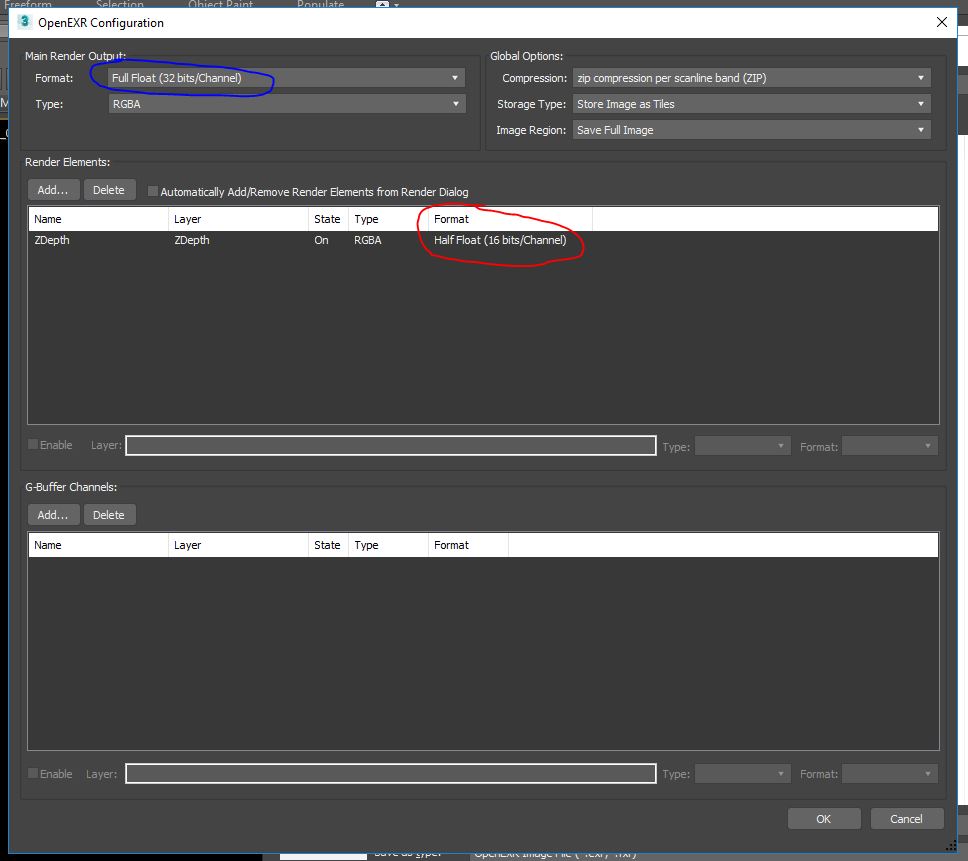The width and height of the screenshot is (968, 861).
Task: Open the Storage Type dropdown
Action: 920,103
